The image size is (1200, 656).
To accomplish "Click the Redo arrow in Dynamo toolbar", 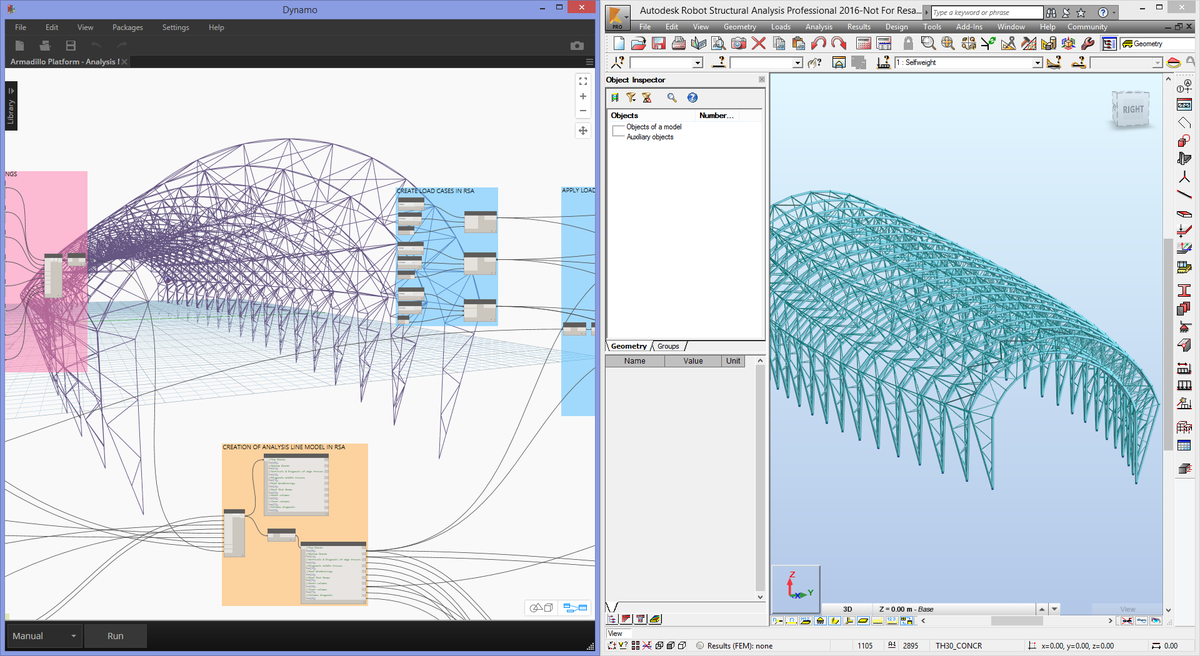I will (121, 46).
